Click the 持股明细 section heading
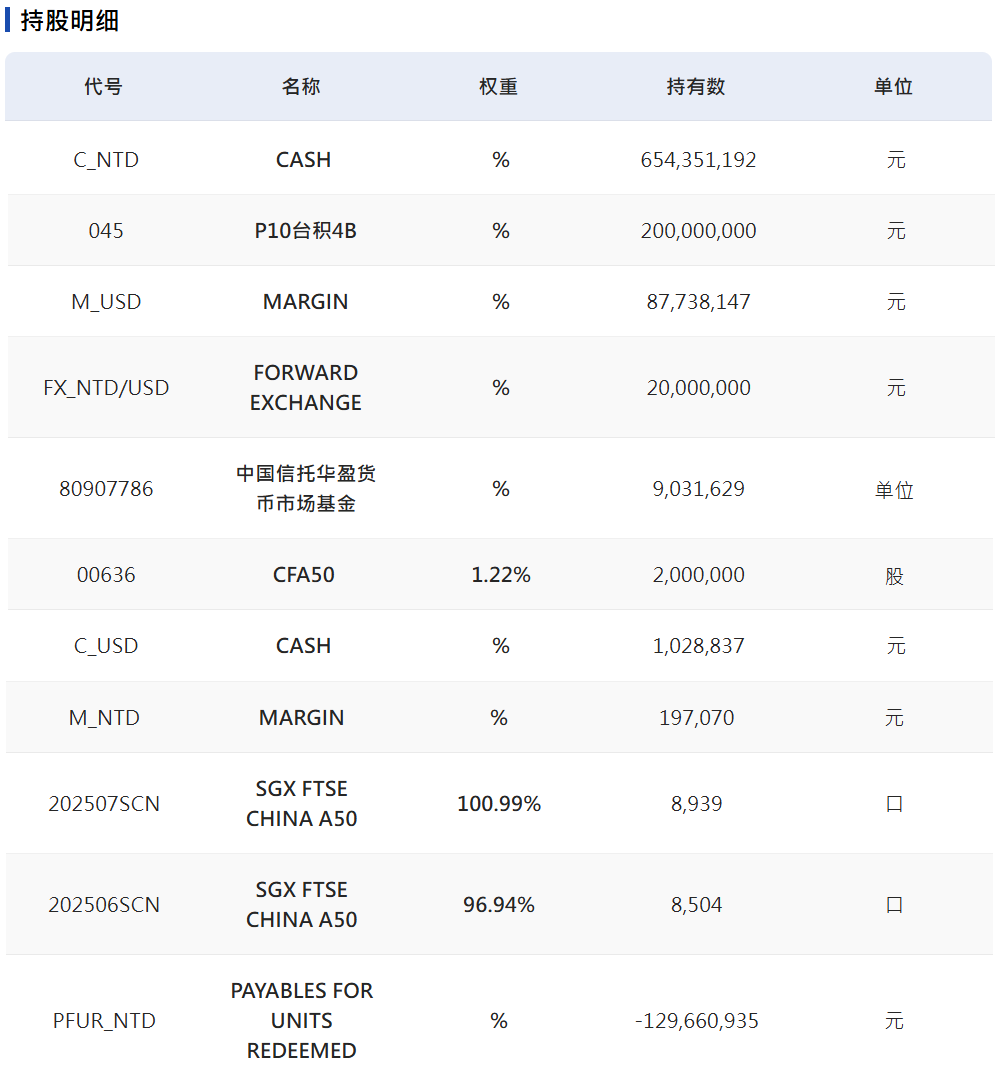Image resolution: width=1003 pixels, height=1080 pixels. point(70,21)
